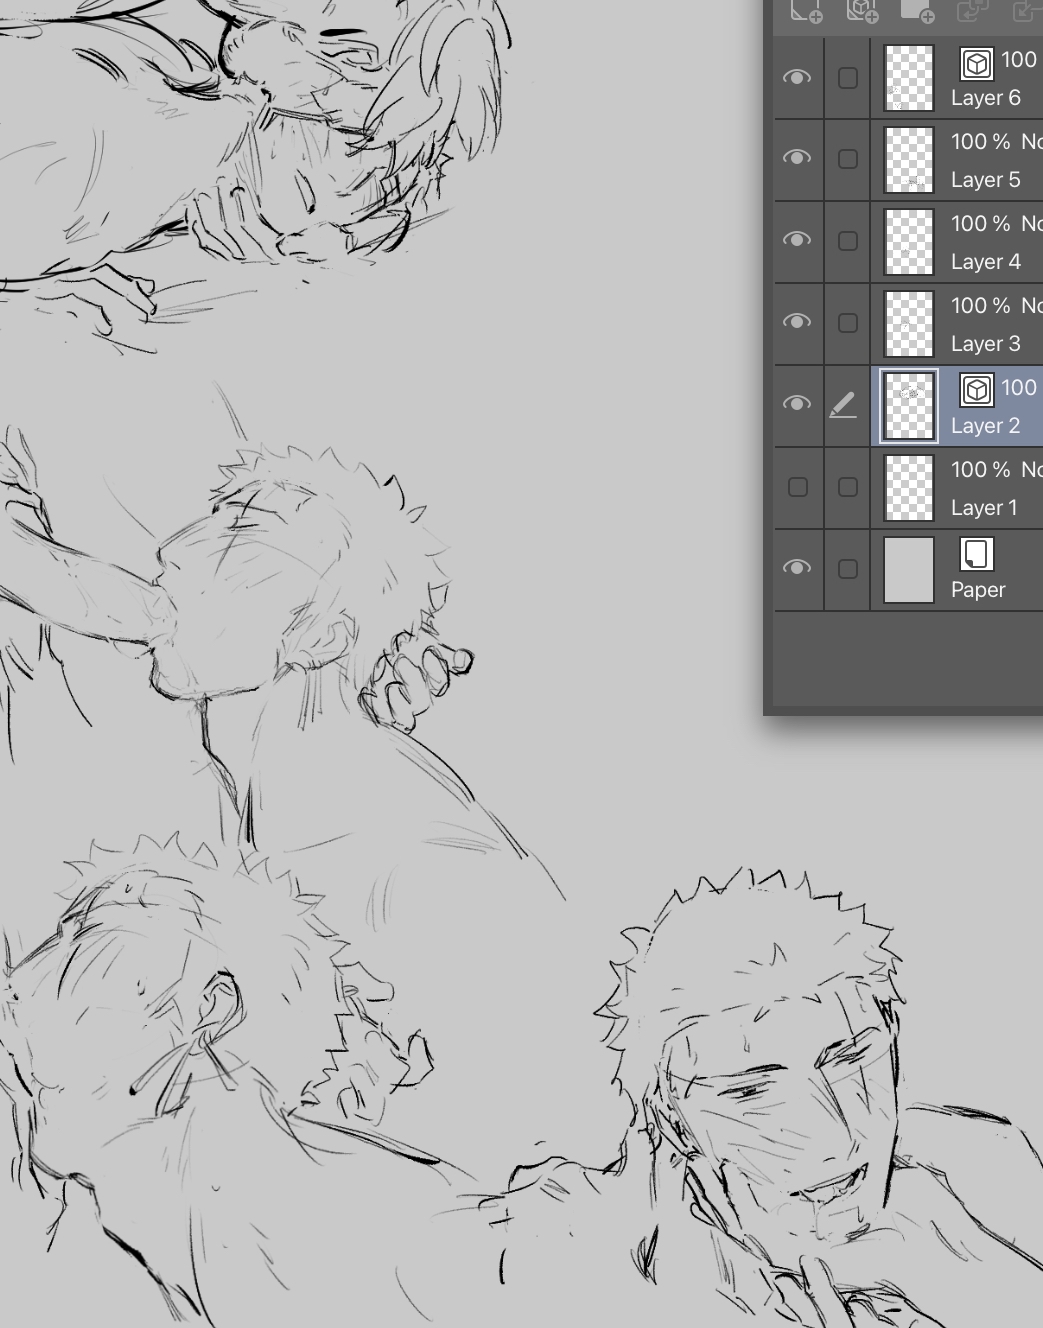Hide Layer 5 using its eye icon
Viewport: 1043px width, 1328px height.
797,158
